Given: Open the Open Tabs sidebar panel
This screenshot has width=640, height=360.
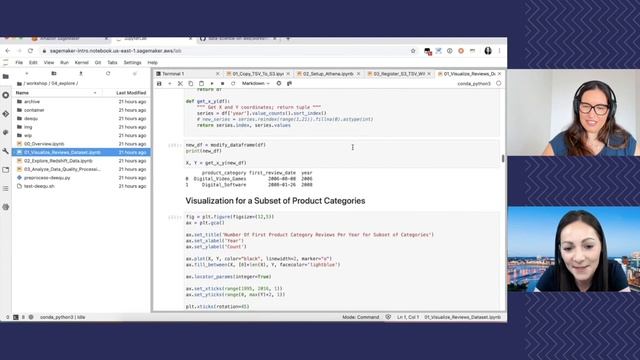Looking at the screenshot, I should 5,170.
